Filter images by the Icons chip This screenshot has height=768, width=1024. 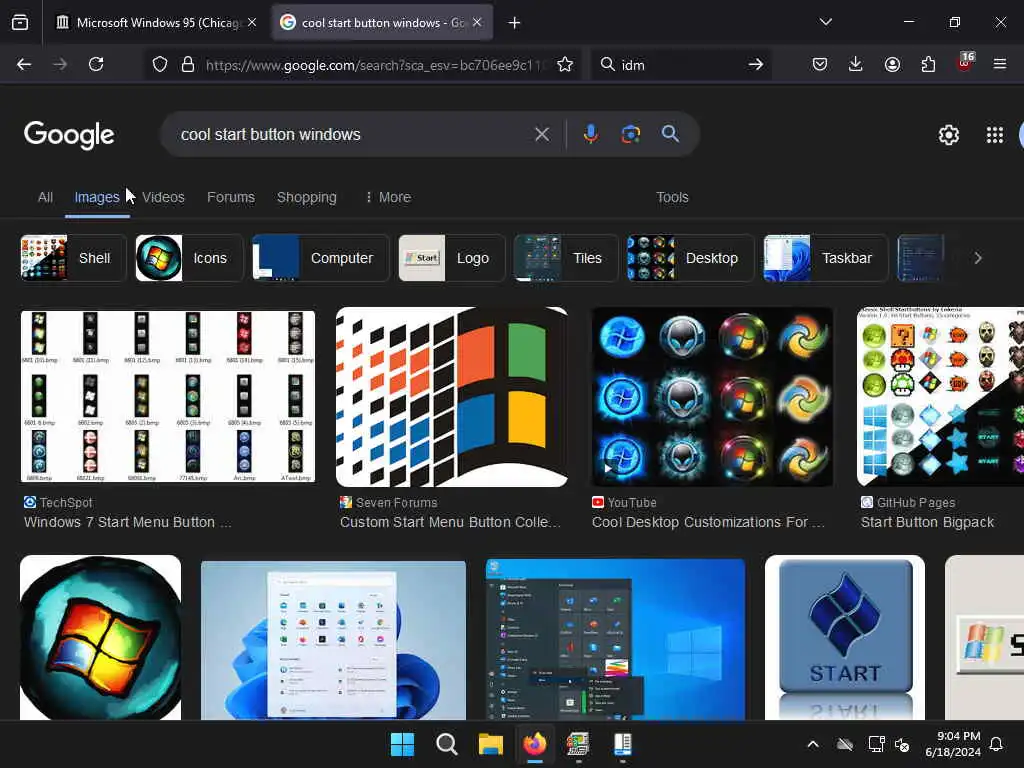pos(189,258)
